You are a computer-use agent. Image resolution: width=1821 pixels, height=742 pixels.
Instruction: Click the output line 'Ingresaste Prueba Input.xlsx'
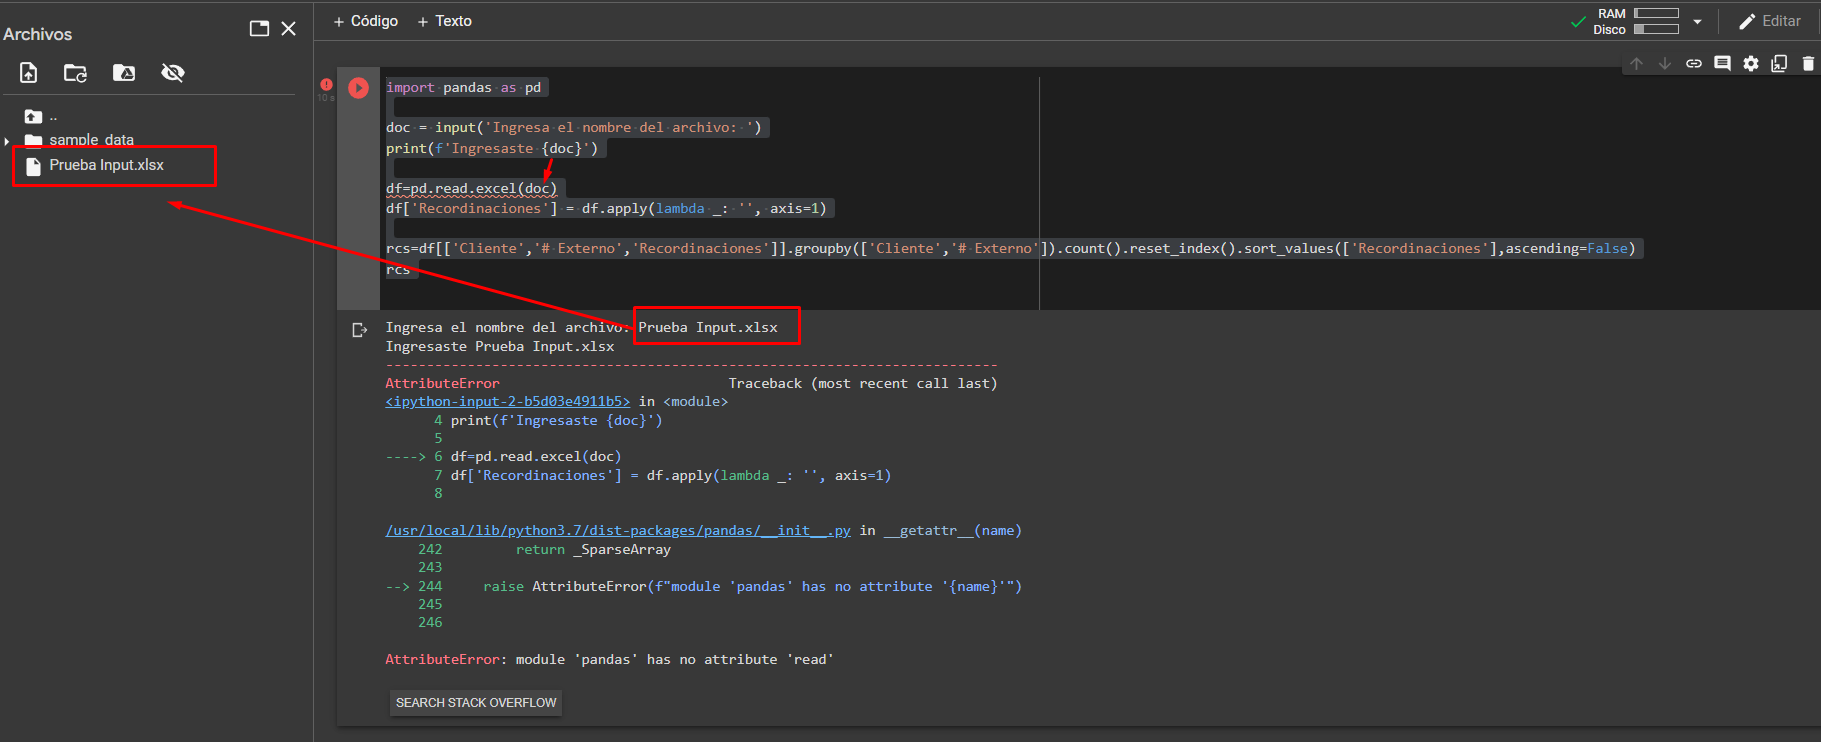point(500,346)
